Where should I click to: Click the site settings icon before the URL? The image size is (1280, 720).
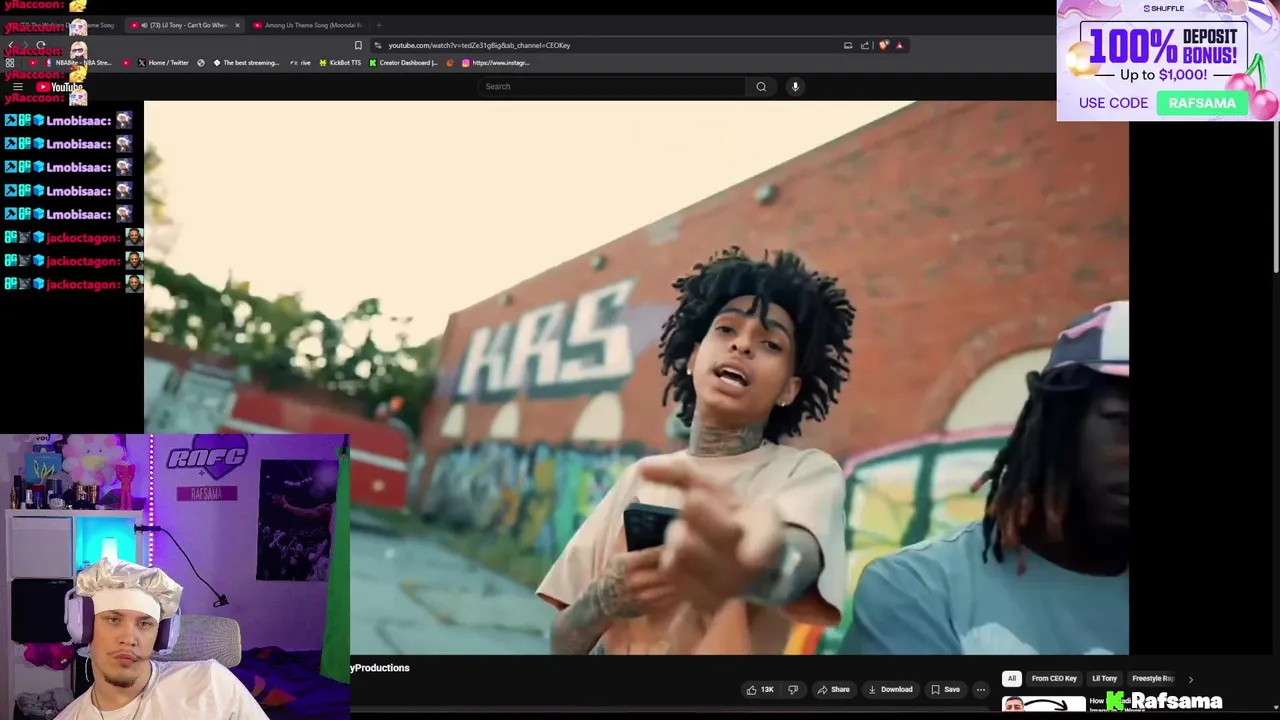378,45
